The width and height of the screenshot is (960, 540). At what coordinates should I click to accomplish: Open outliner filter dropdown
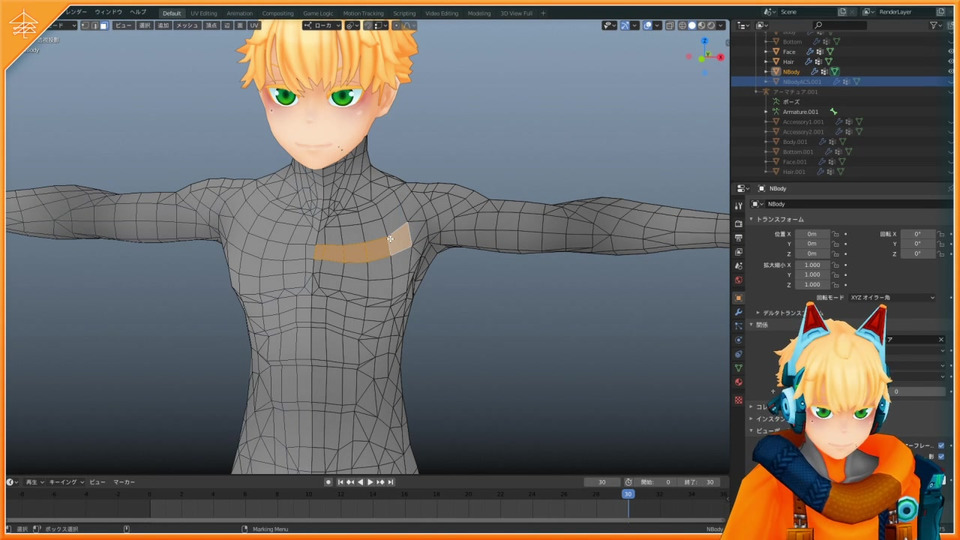coord(936,26)
